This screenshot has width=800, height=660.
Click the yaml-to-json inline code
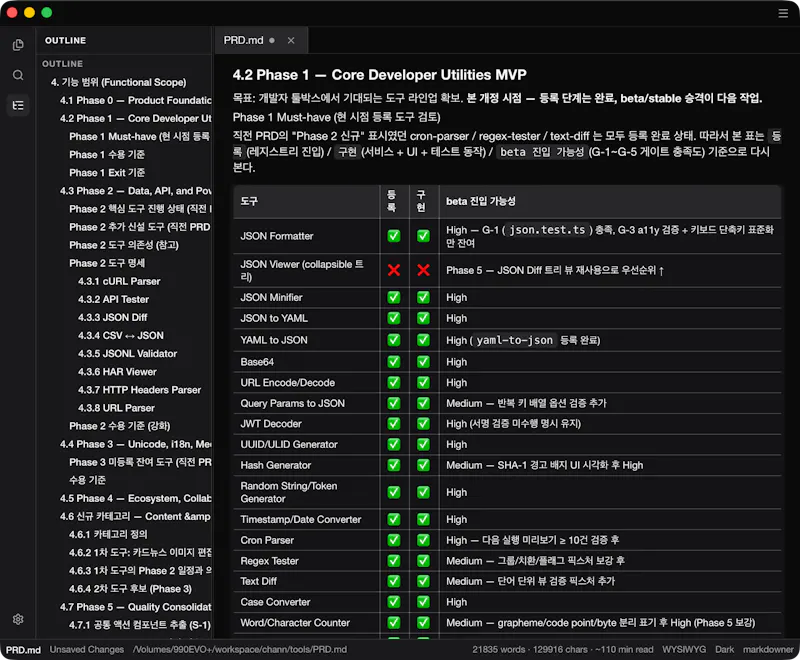(x=514, y=340)
